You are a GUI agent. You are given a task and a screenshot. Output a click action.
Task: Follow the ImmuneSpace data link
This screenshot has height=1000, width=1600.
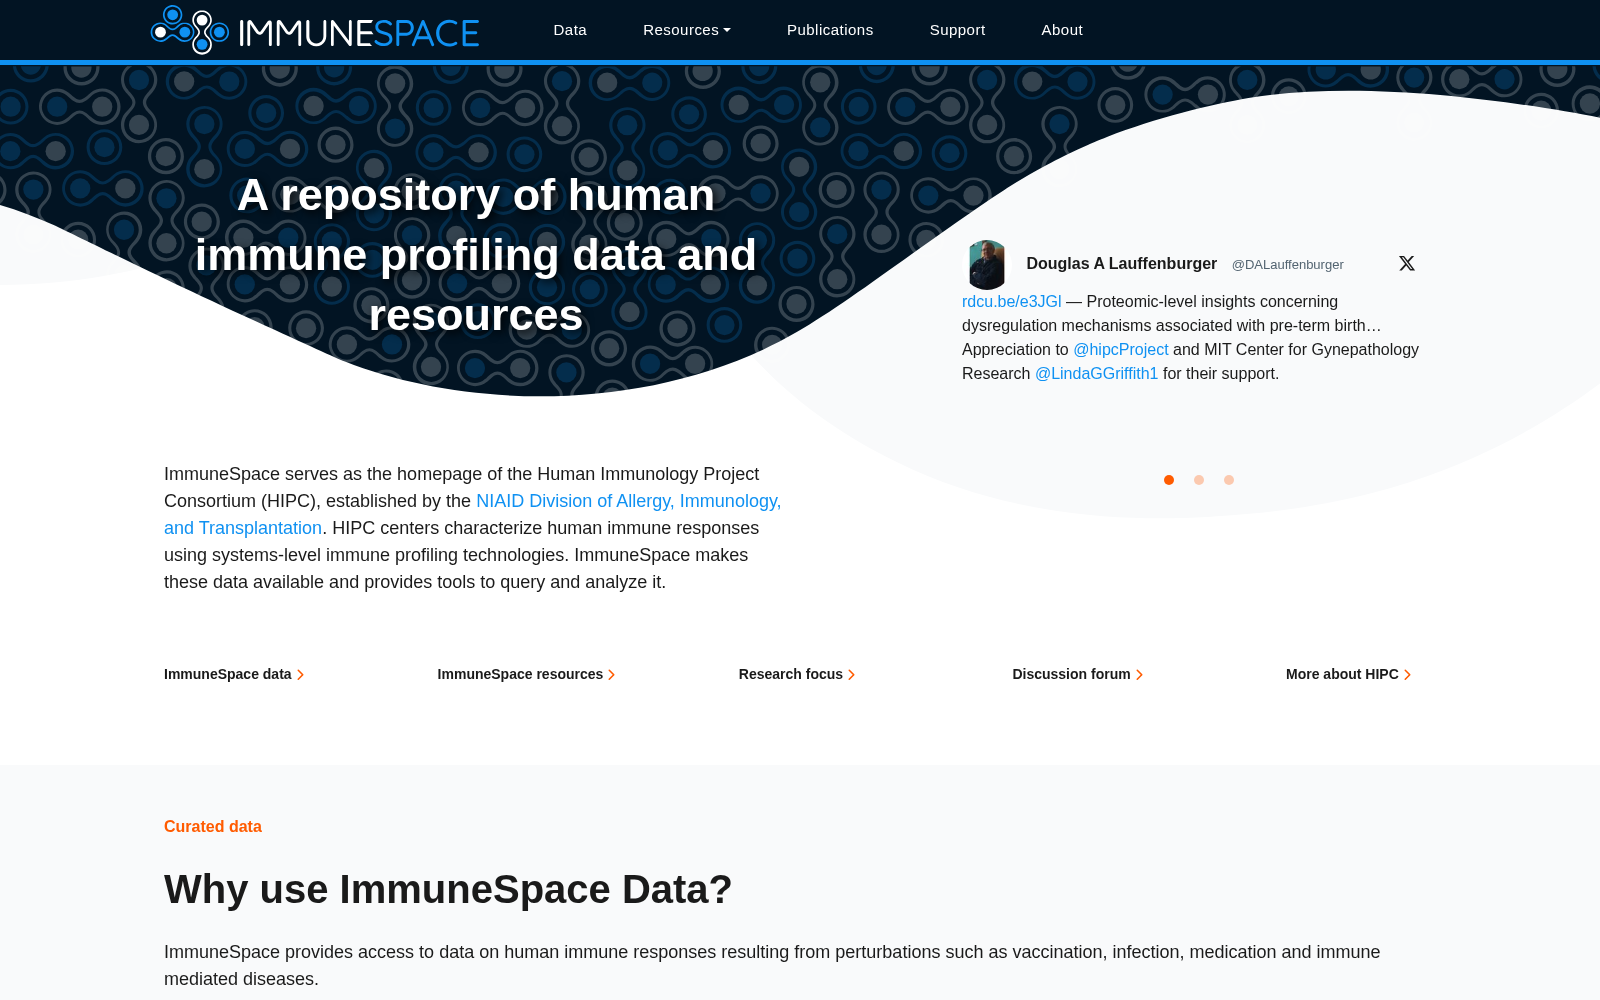click(x=234, y=674)
